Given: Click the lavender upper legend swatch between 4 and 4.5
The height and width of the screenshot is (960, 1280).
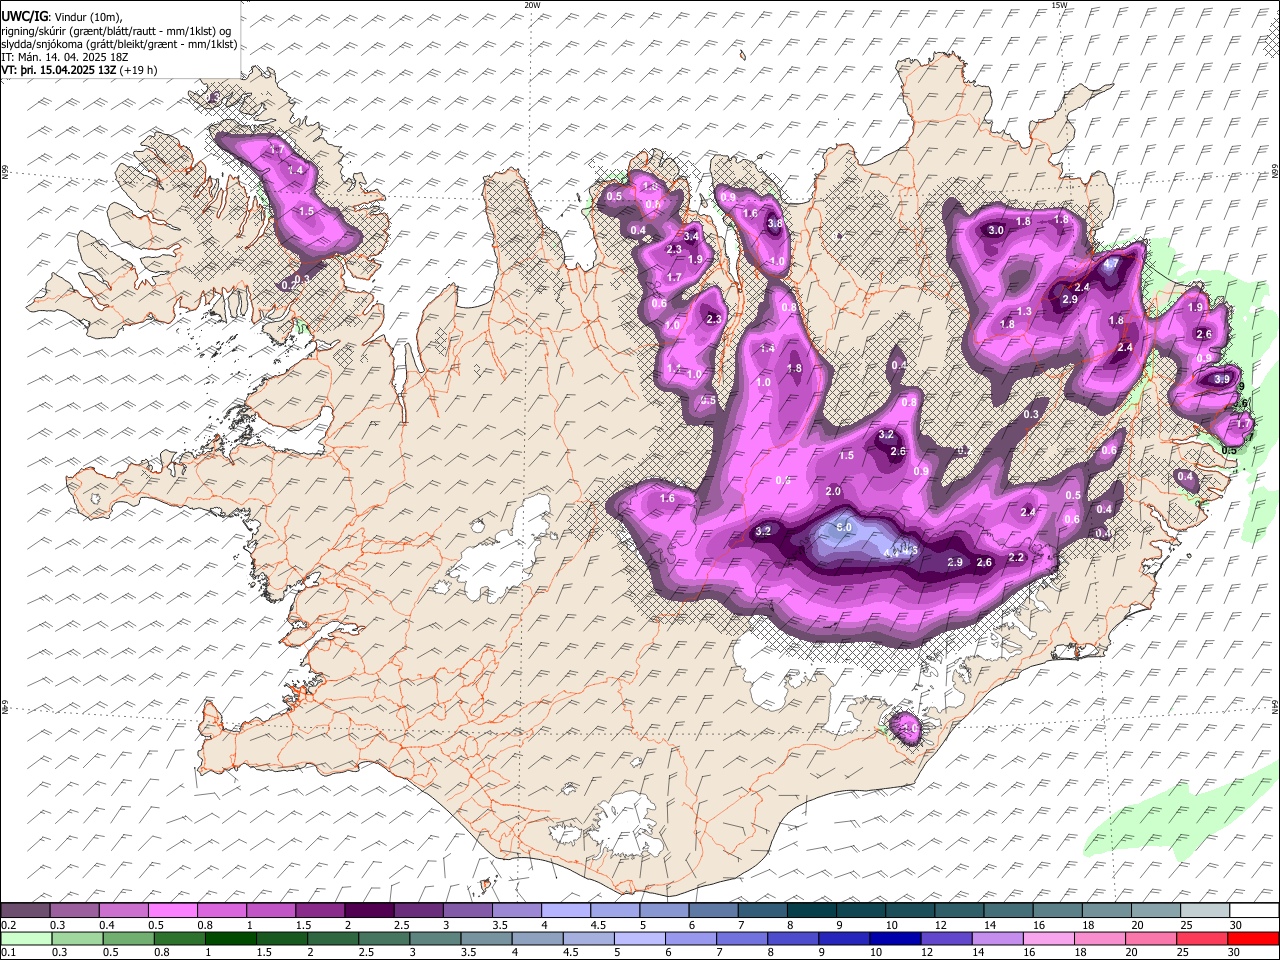Looking at the screenshot, I should coord(566,910).
